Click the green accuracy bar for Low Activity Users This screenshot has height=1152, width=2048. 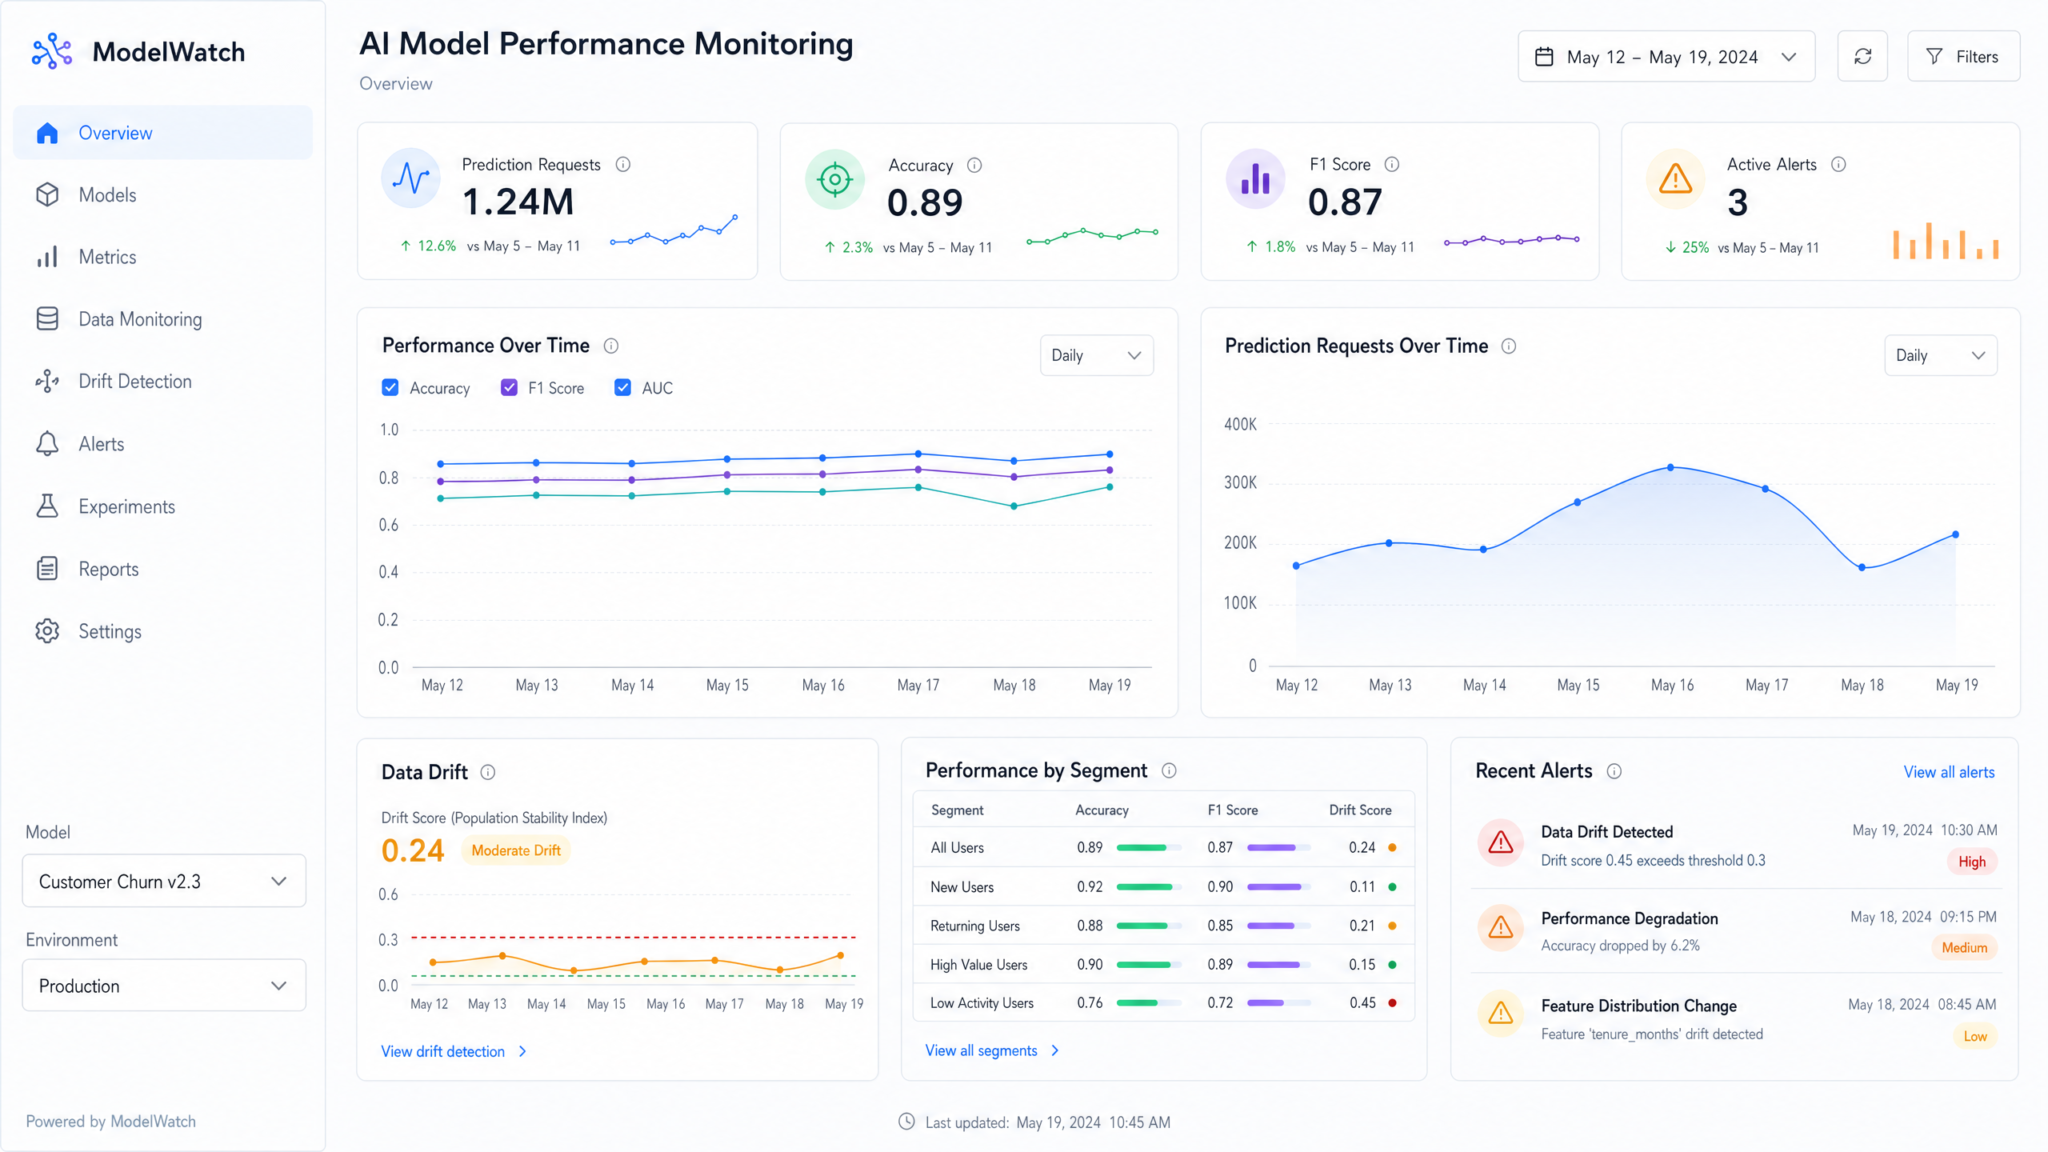tap(1137, 1003)
